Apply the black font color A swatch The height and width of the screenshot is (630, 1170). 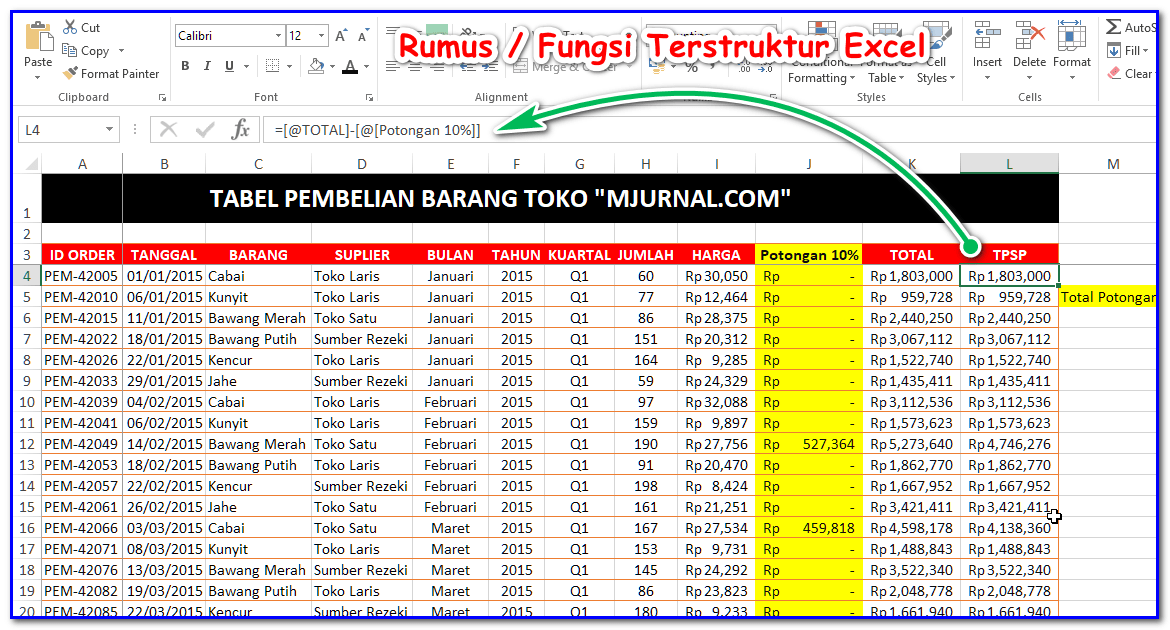(x=350, y=66)
